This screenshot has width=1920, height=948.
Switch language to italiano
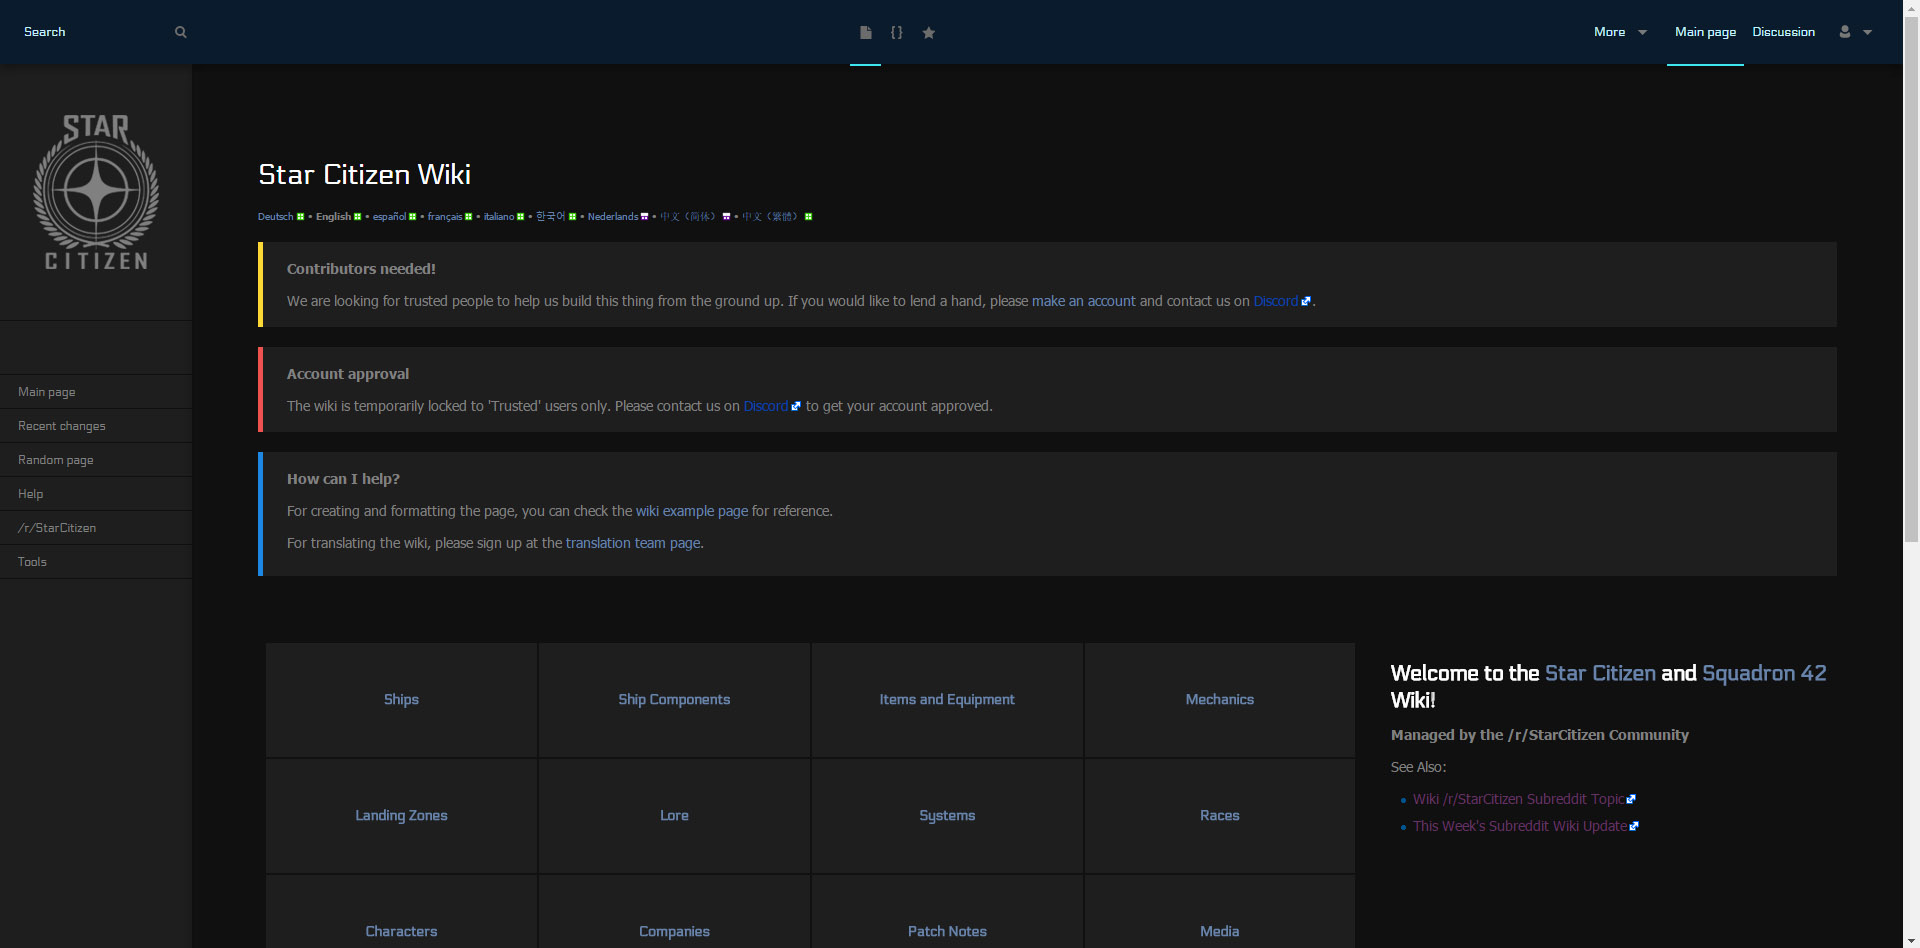pyautogui.click(x=499, y=217)
